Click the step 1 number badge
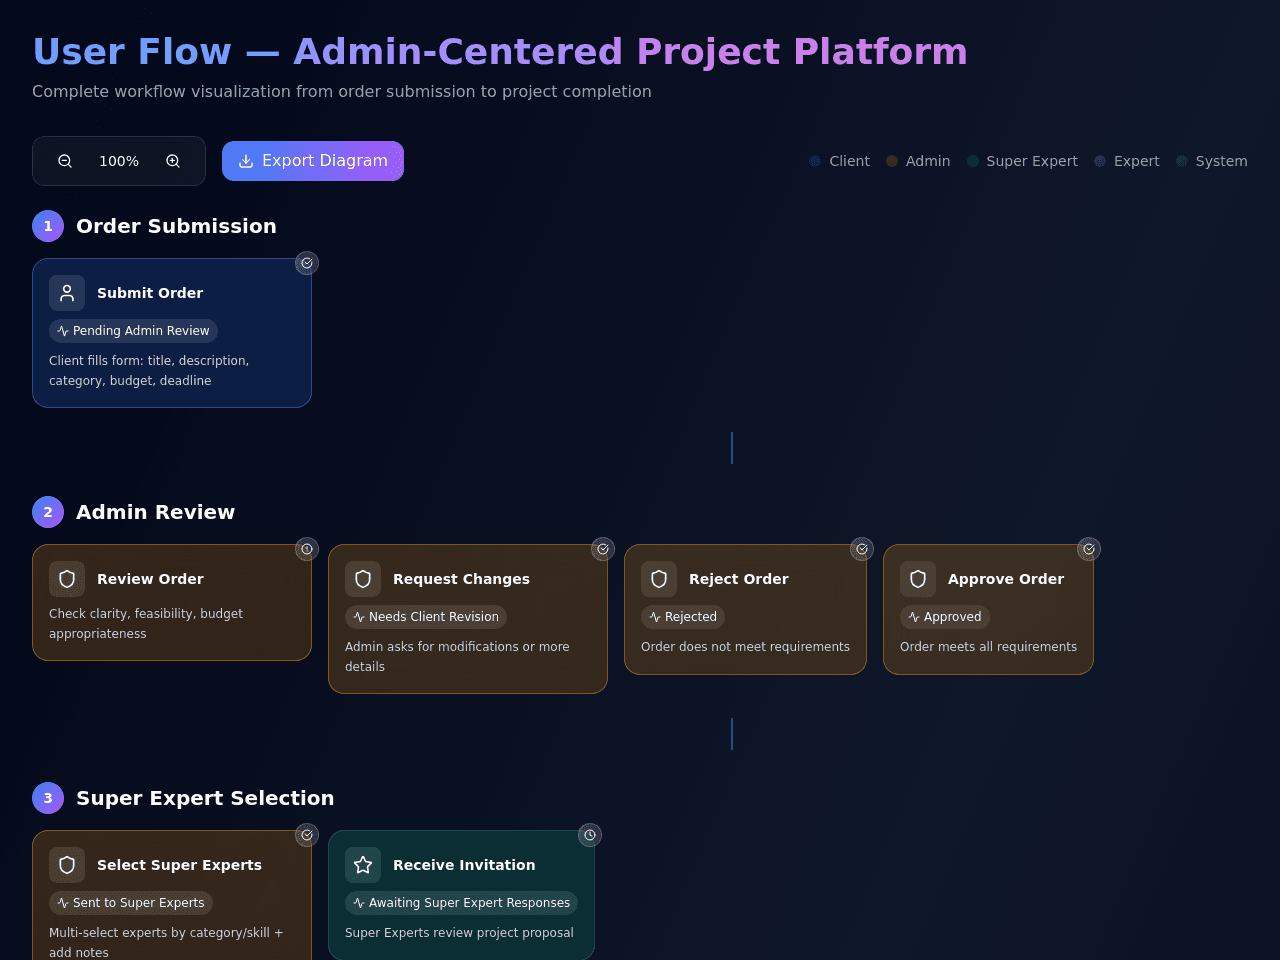The width and height of the screenshot is (1280, 960). tap(48, 226)
